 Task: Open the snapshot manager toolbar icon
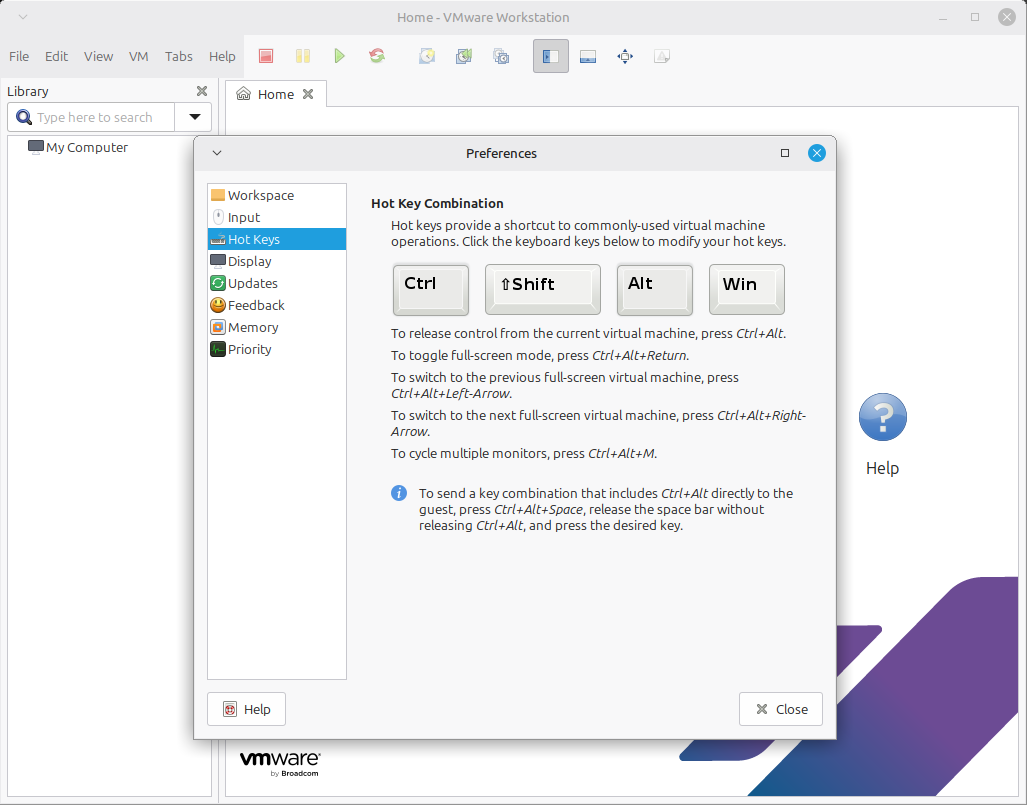tap(501, 56)
